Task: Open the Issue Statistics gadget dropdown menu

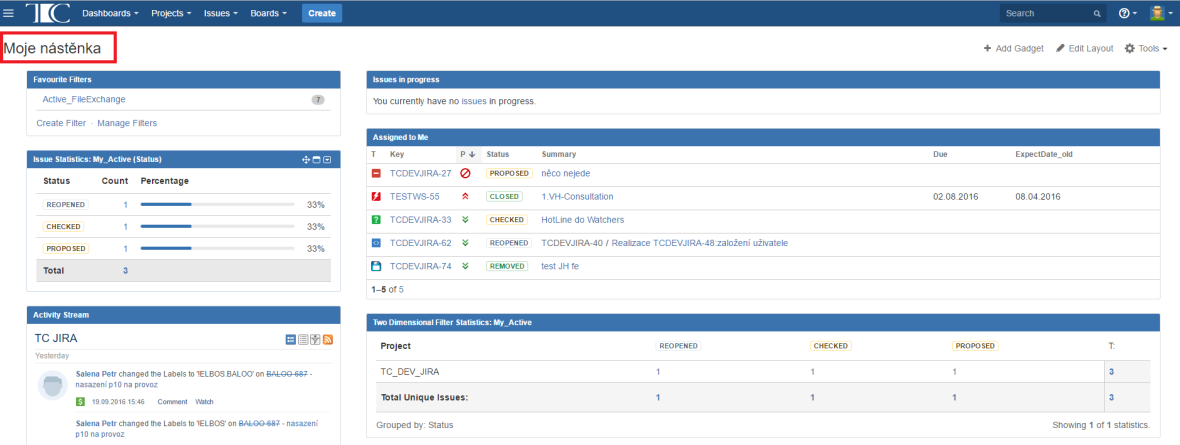Action: pos(327,160)
